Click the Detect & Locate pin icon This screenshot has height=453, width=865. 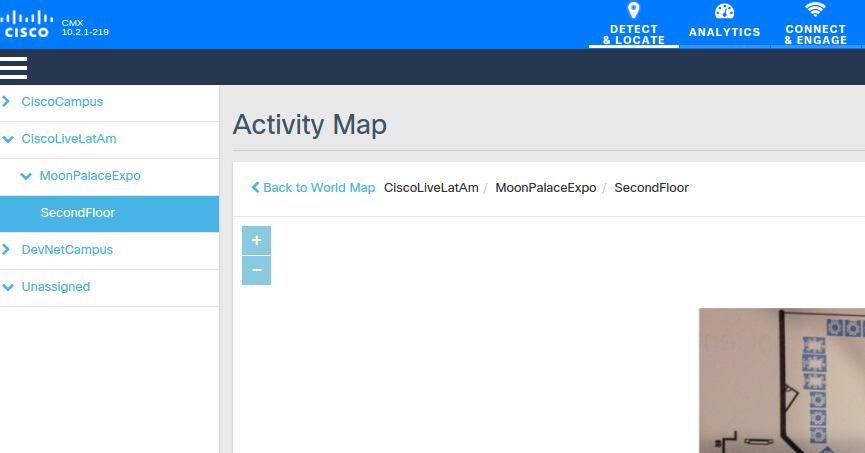pos(634,10)
